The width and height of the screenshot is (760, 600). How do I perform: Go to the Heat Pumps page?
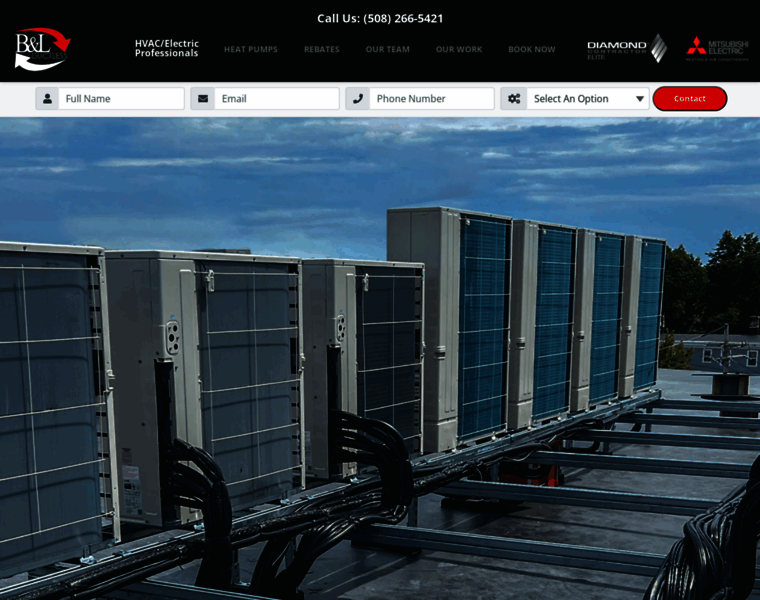(x=251, y=49)
